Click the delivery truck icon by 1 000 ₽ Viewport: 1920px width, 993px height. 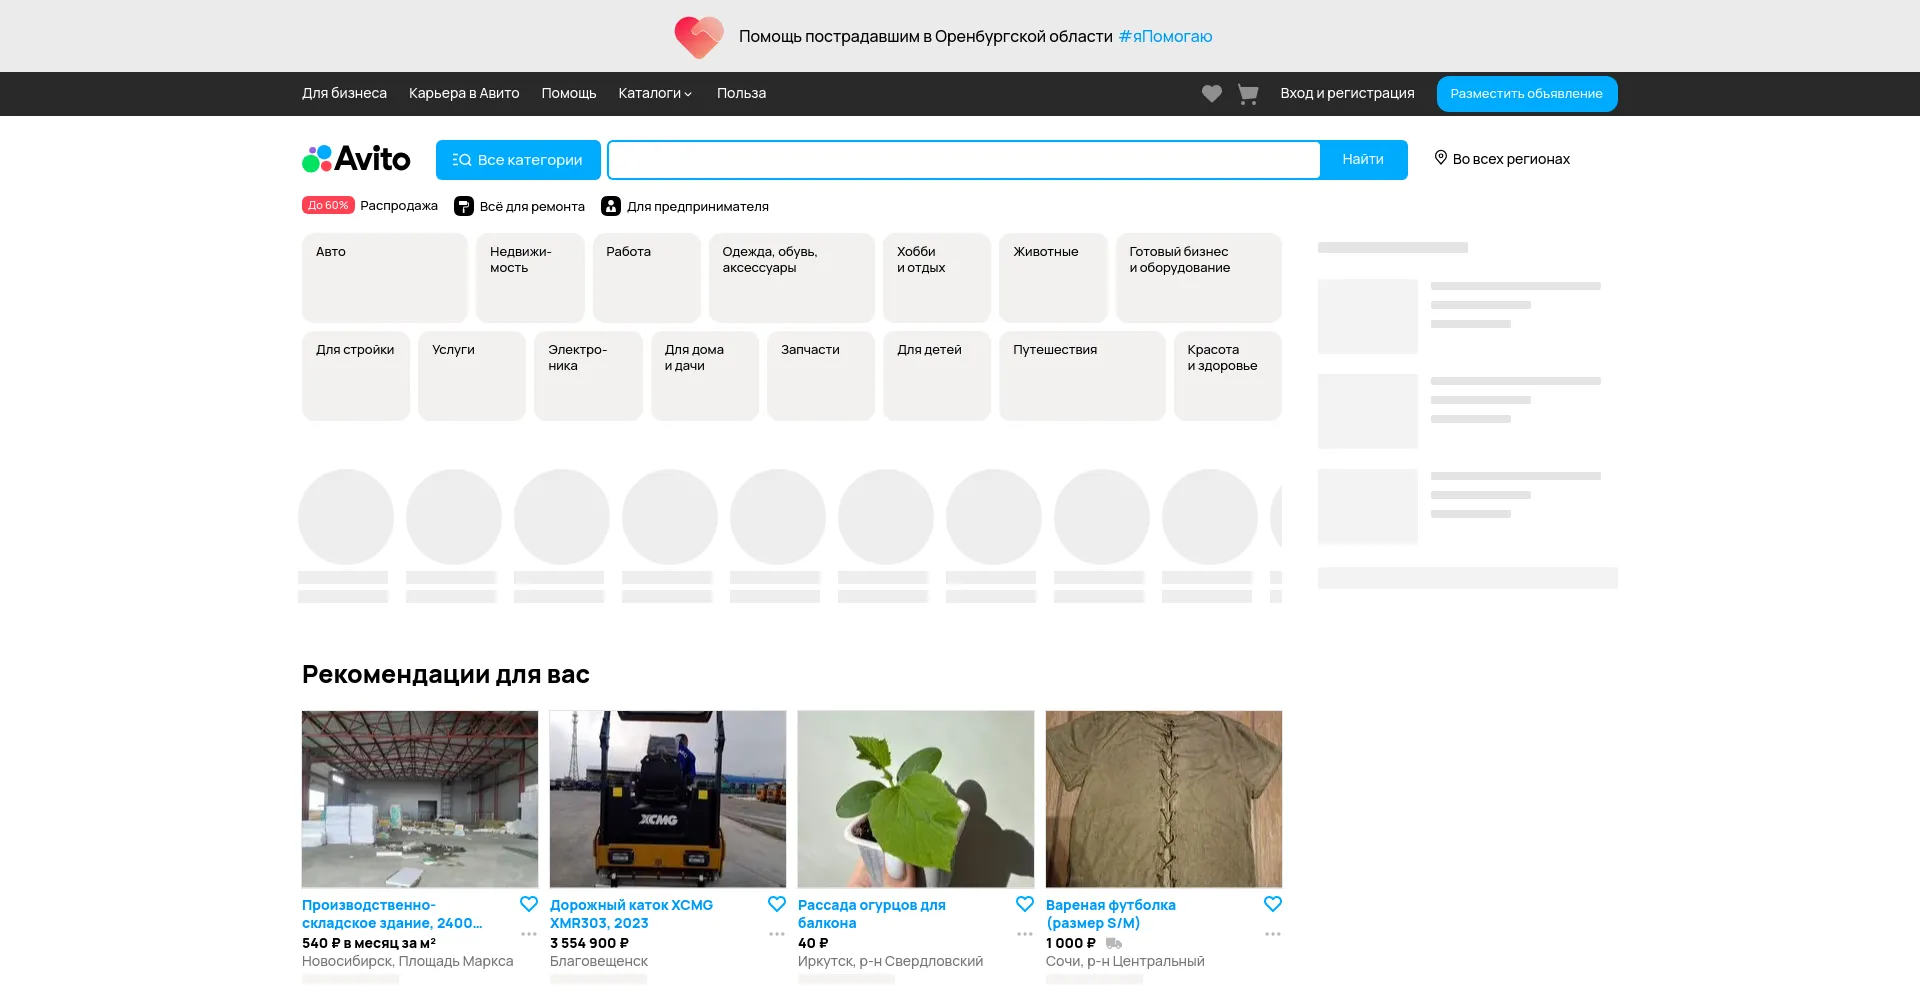pos(1113,943)
